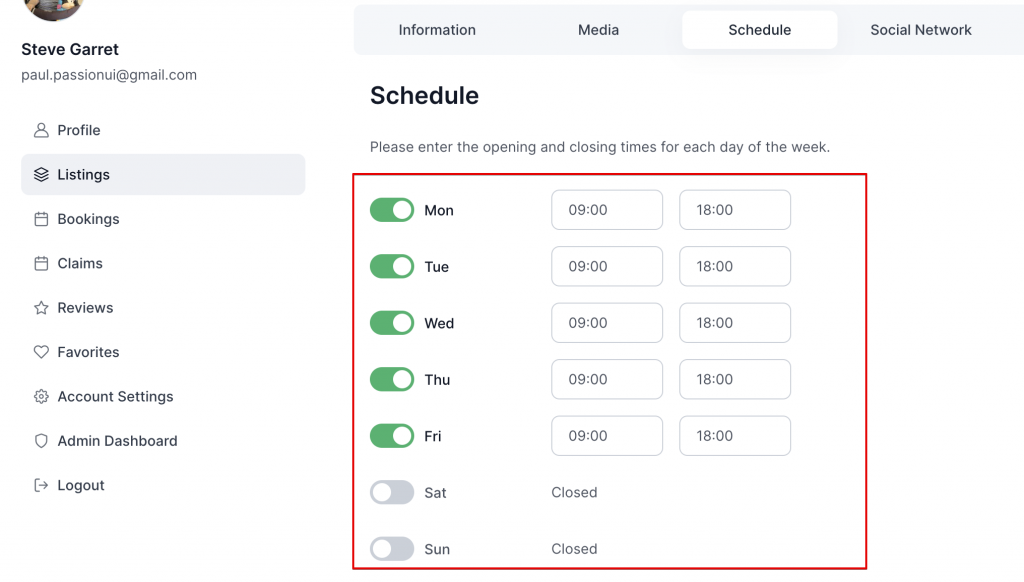Screen dimensions: 1024x582
Task: Click Monday opening time 09:00 field
Action: click(607, 210)
